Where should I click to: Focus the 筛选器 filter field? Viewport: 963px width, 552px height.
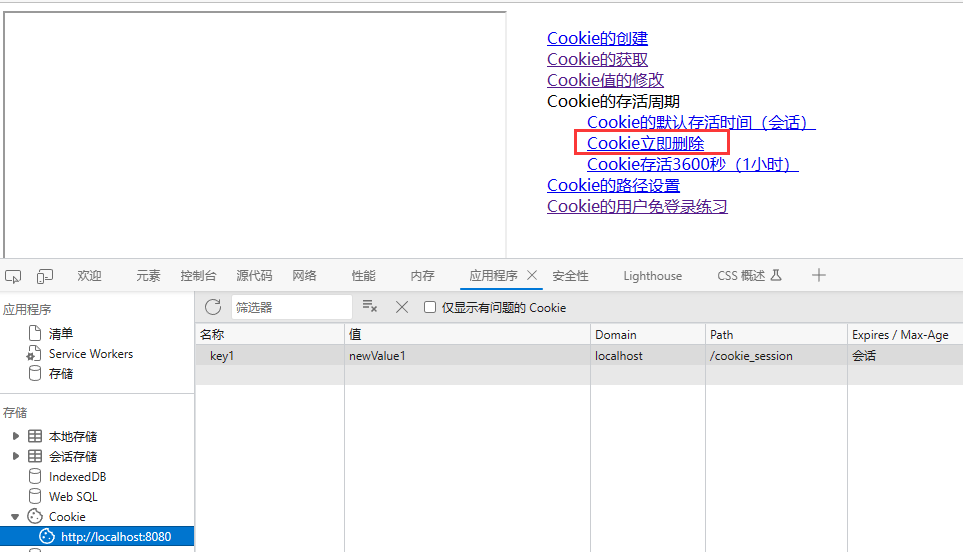tap(291, 307)
